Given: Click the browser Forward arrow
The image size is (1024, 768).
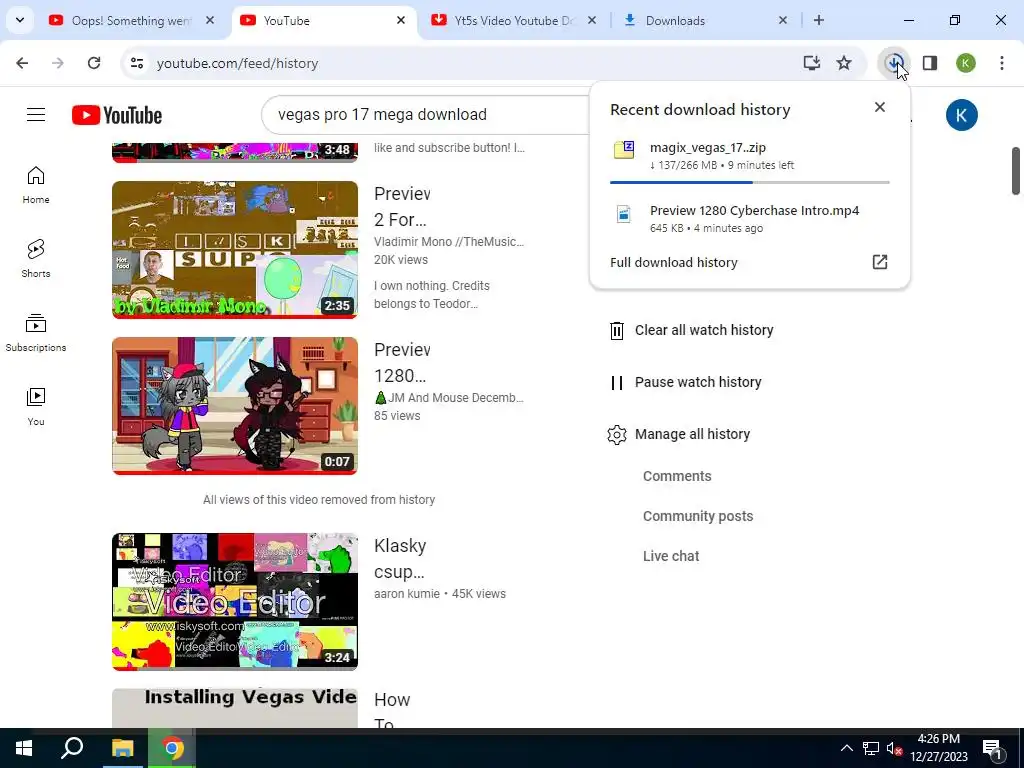Looking at the screenshot, I should click(58, 63).
